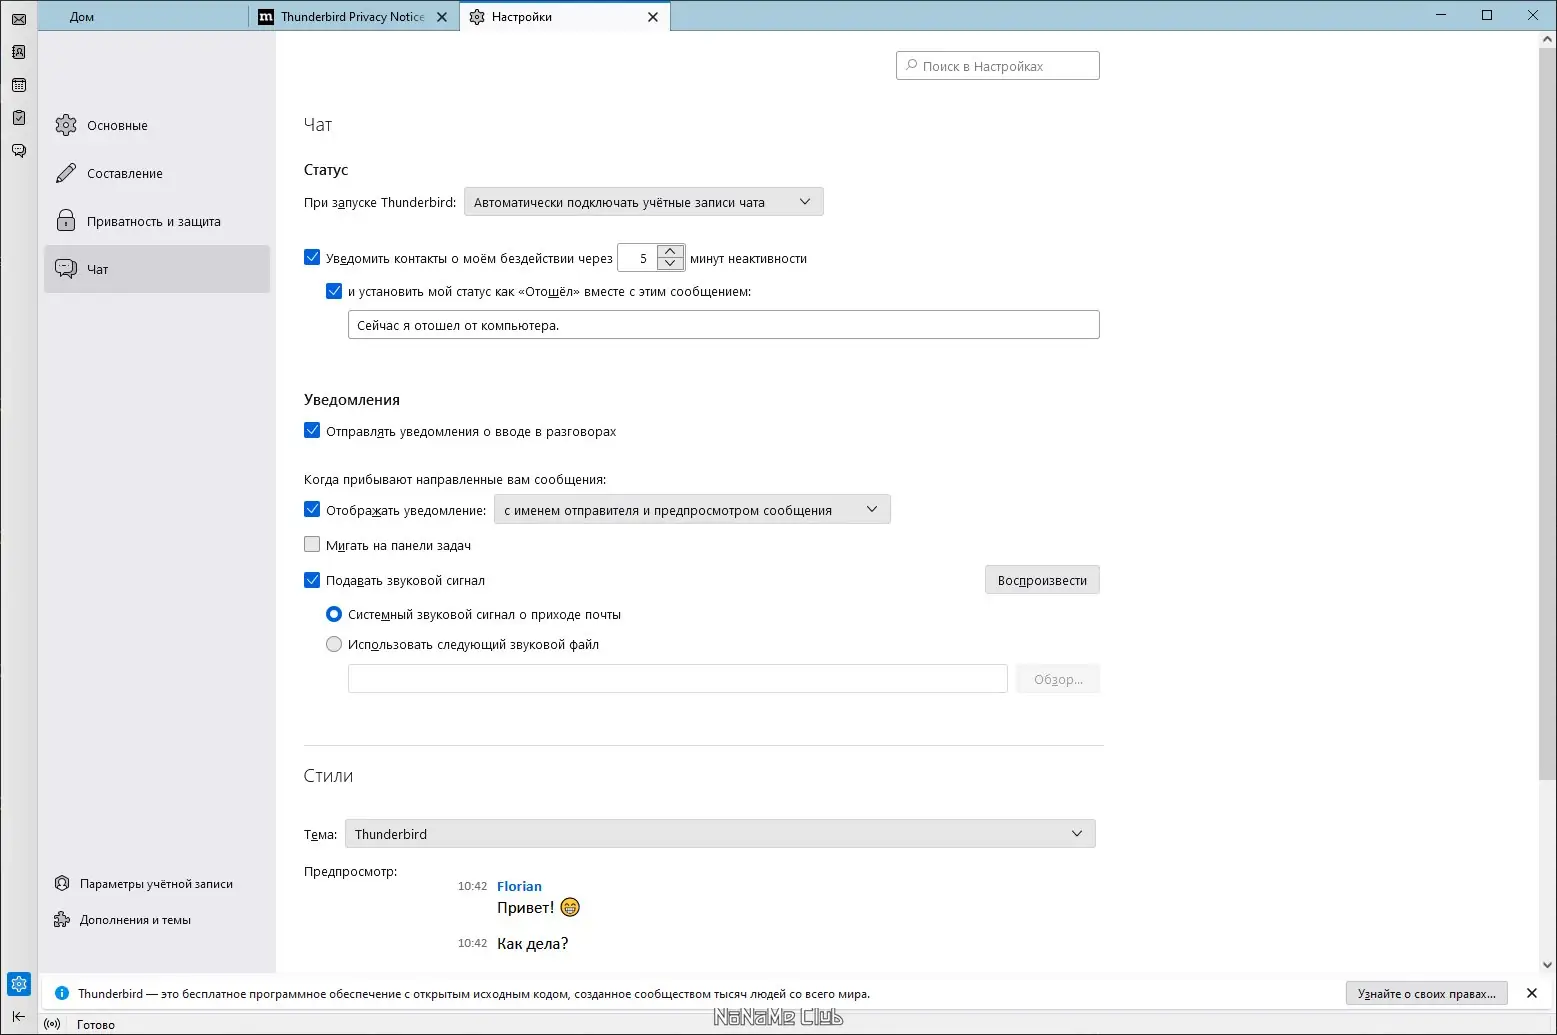Click the "Стили" section heading

click(328, 775)
